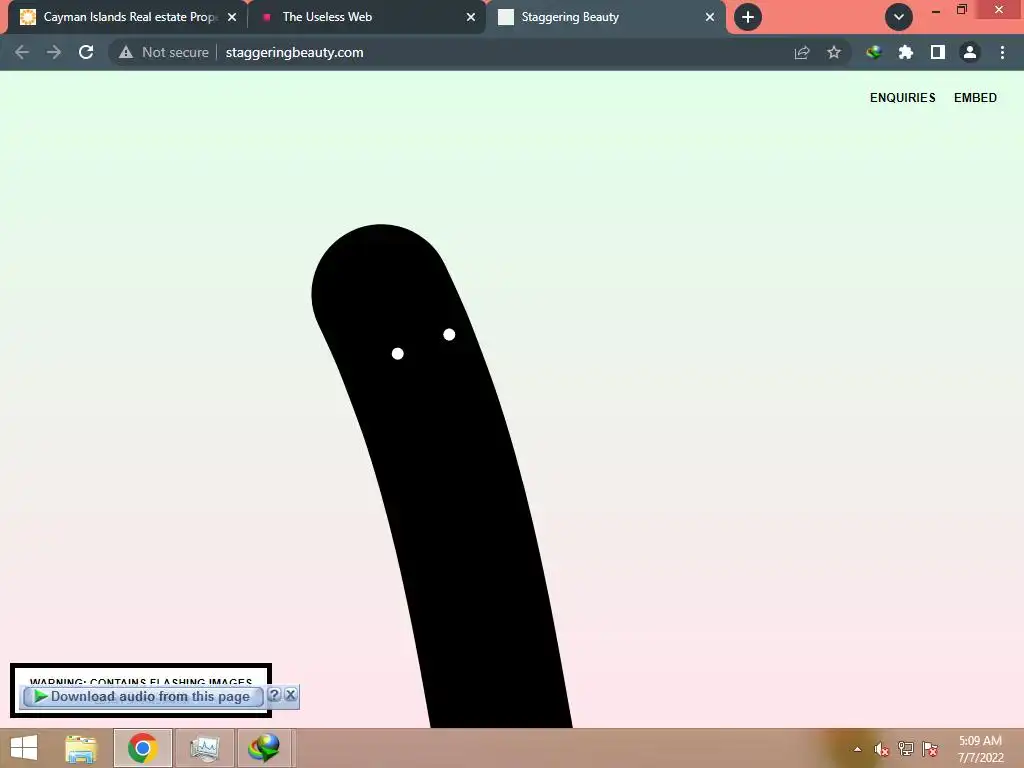Reload the current page
The width and height of the screenshot is (1024, 768).
click(86, 52)
